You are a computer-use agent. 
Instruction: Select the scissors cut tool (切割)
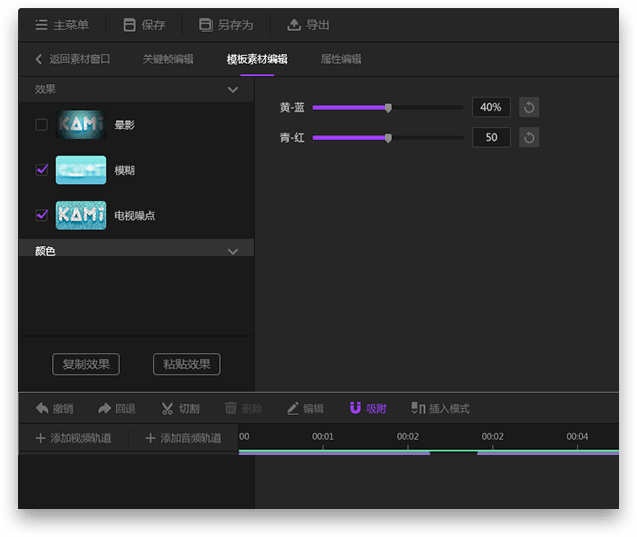click(x=167, y=408)
